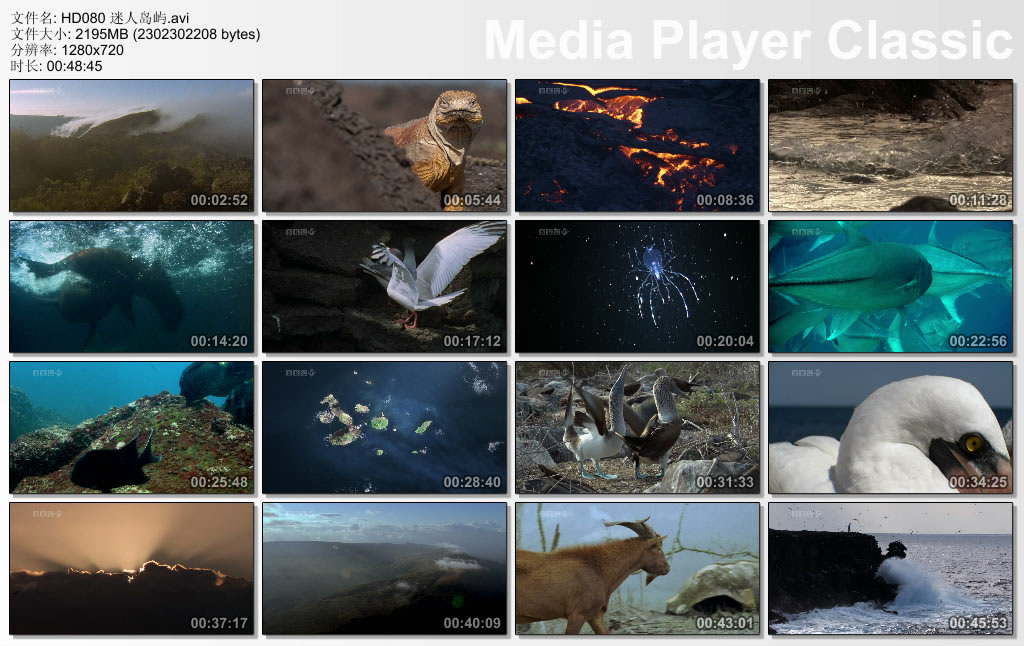Screen dimensions: 1024x646
Task: Open the sunset clouds thumbnail at 00:37:17
Action: [x=131, y=569]
